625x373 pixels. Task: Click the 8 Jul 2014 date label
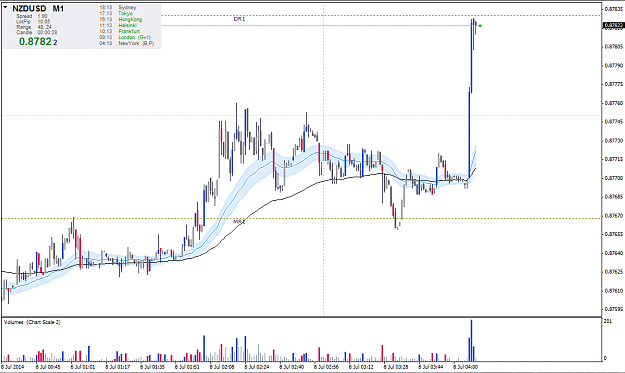(x=12, y=367)
